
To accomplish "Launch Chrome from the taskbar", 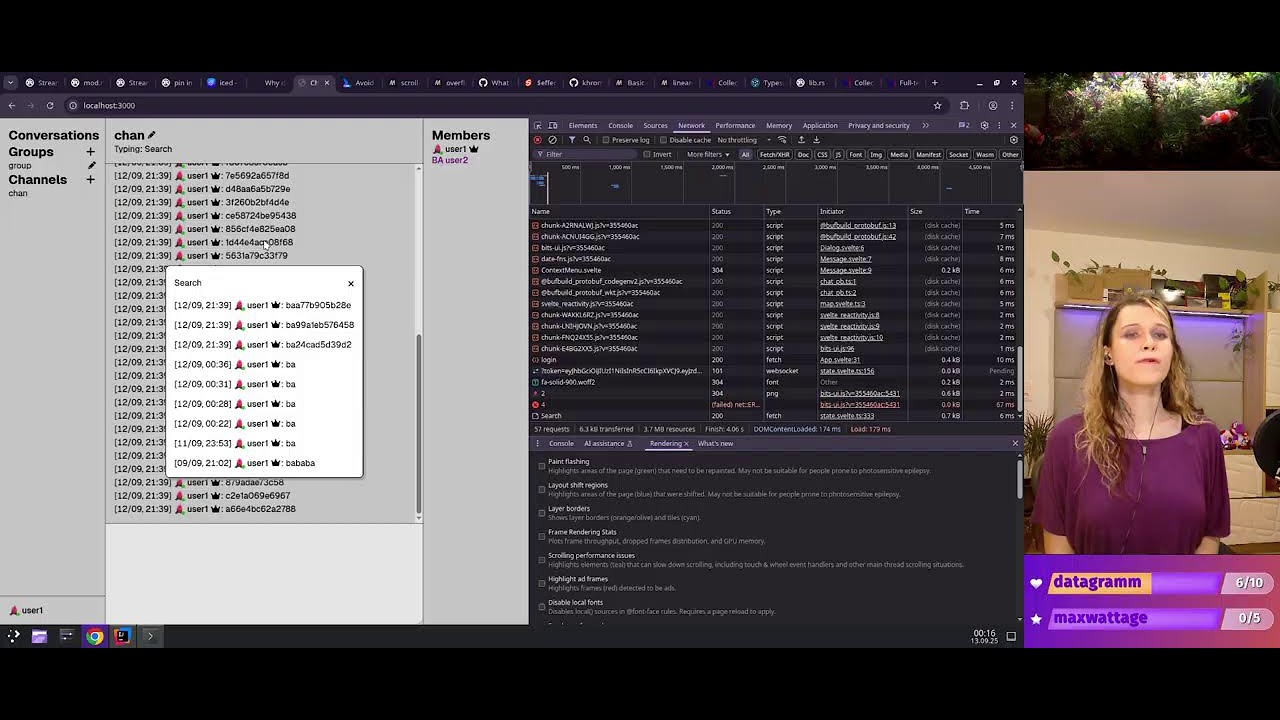I will point(94,636).
